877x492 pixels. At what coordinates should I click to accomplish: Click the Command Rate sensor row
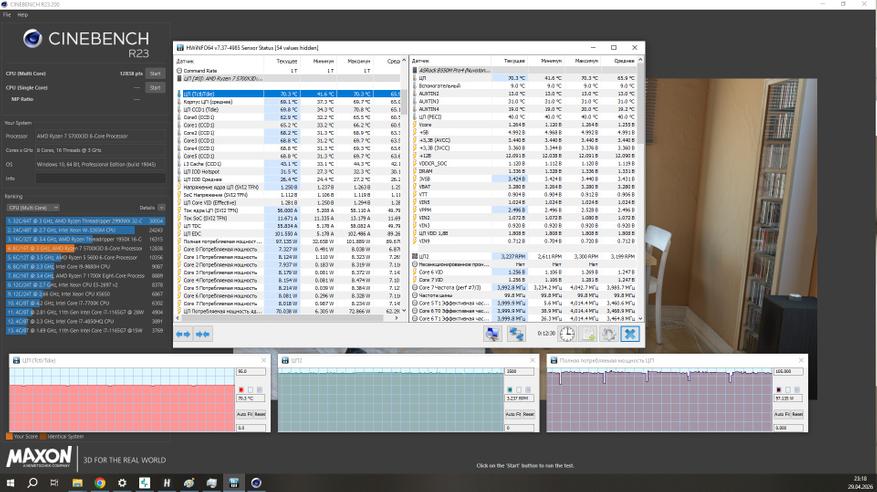tap(289, 71)
